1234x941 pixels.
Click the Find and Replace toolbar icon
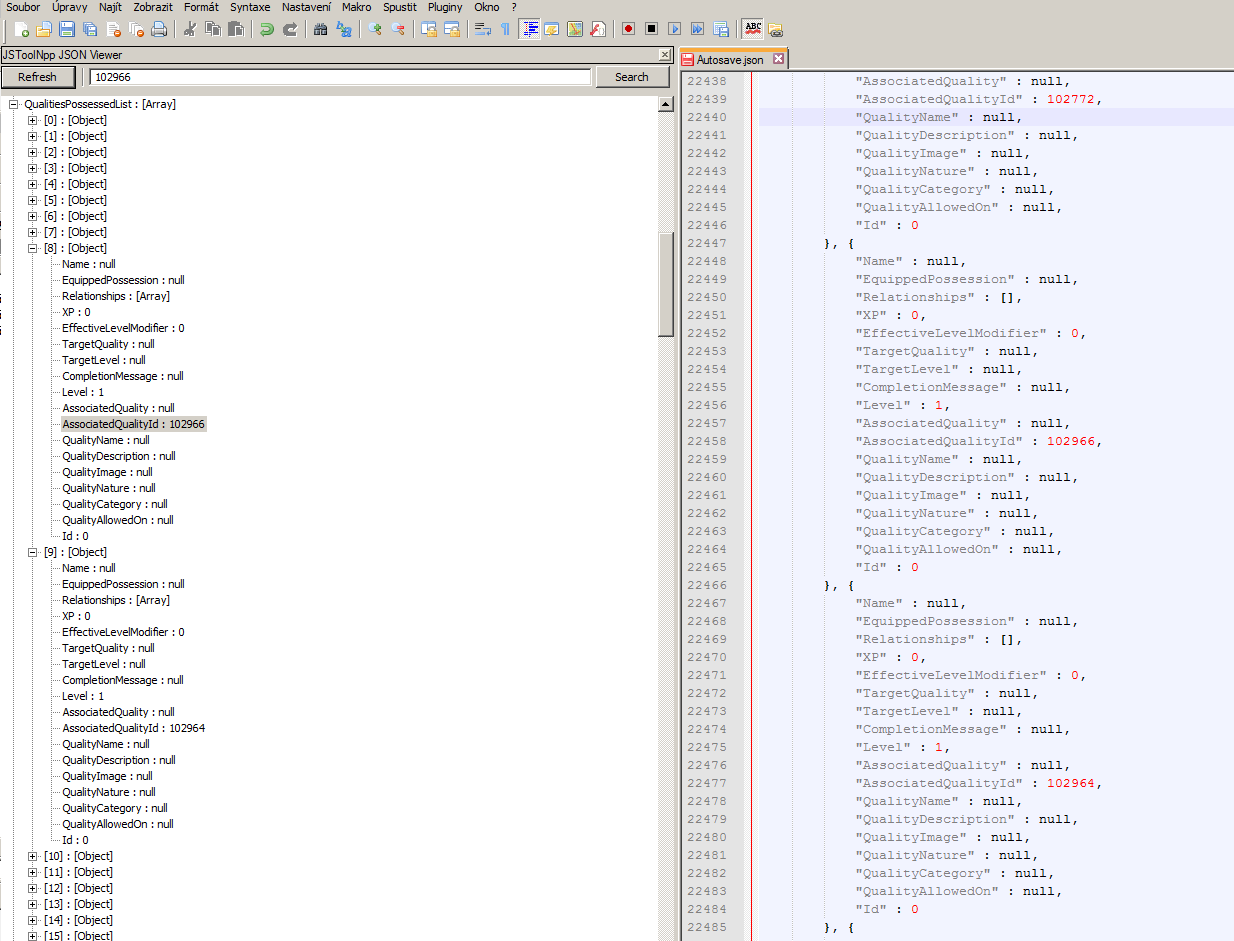(x=344, y=29)
